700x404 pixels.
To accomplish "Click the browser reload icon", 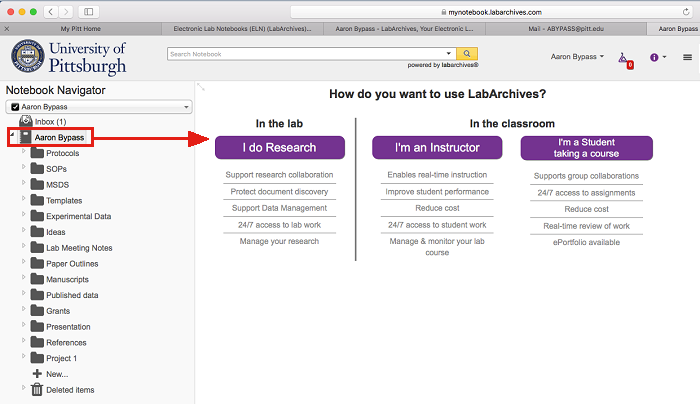I will pyautogui.click(x=686, y=12).
